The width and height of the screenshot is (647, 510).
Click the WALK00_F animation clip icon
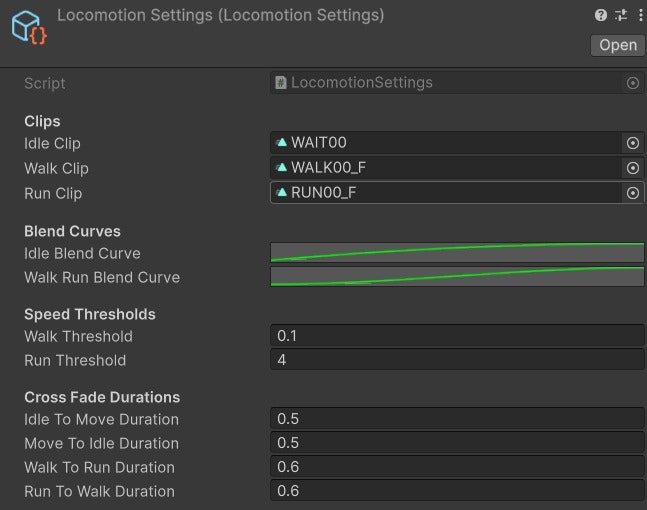click(282, 167)
